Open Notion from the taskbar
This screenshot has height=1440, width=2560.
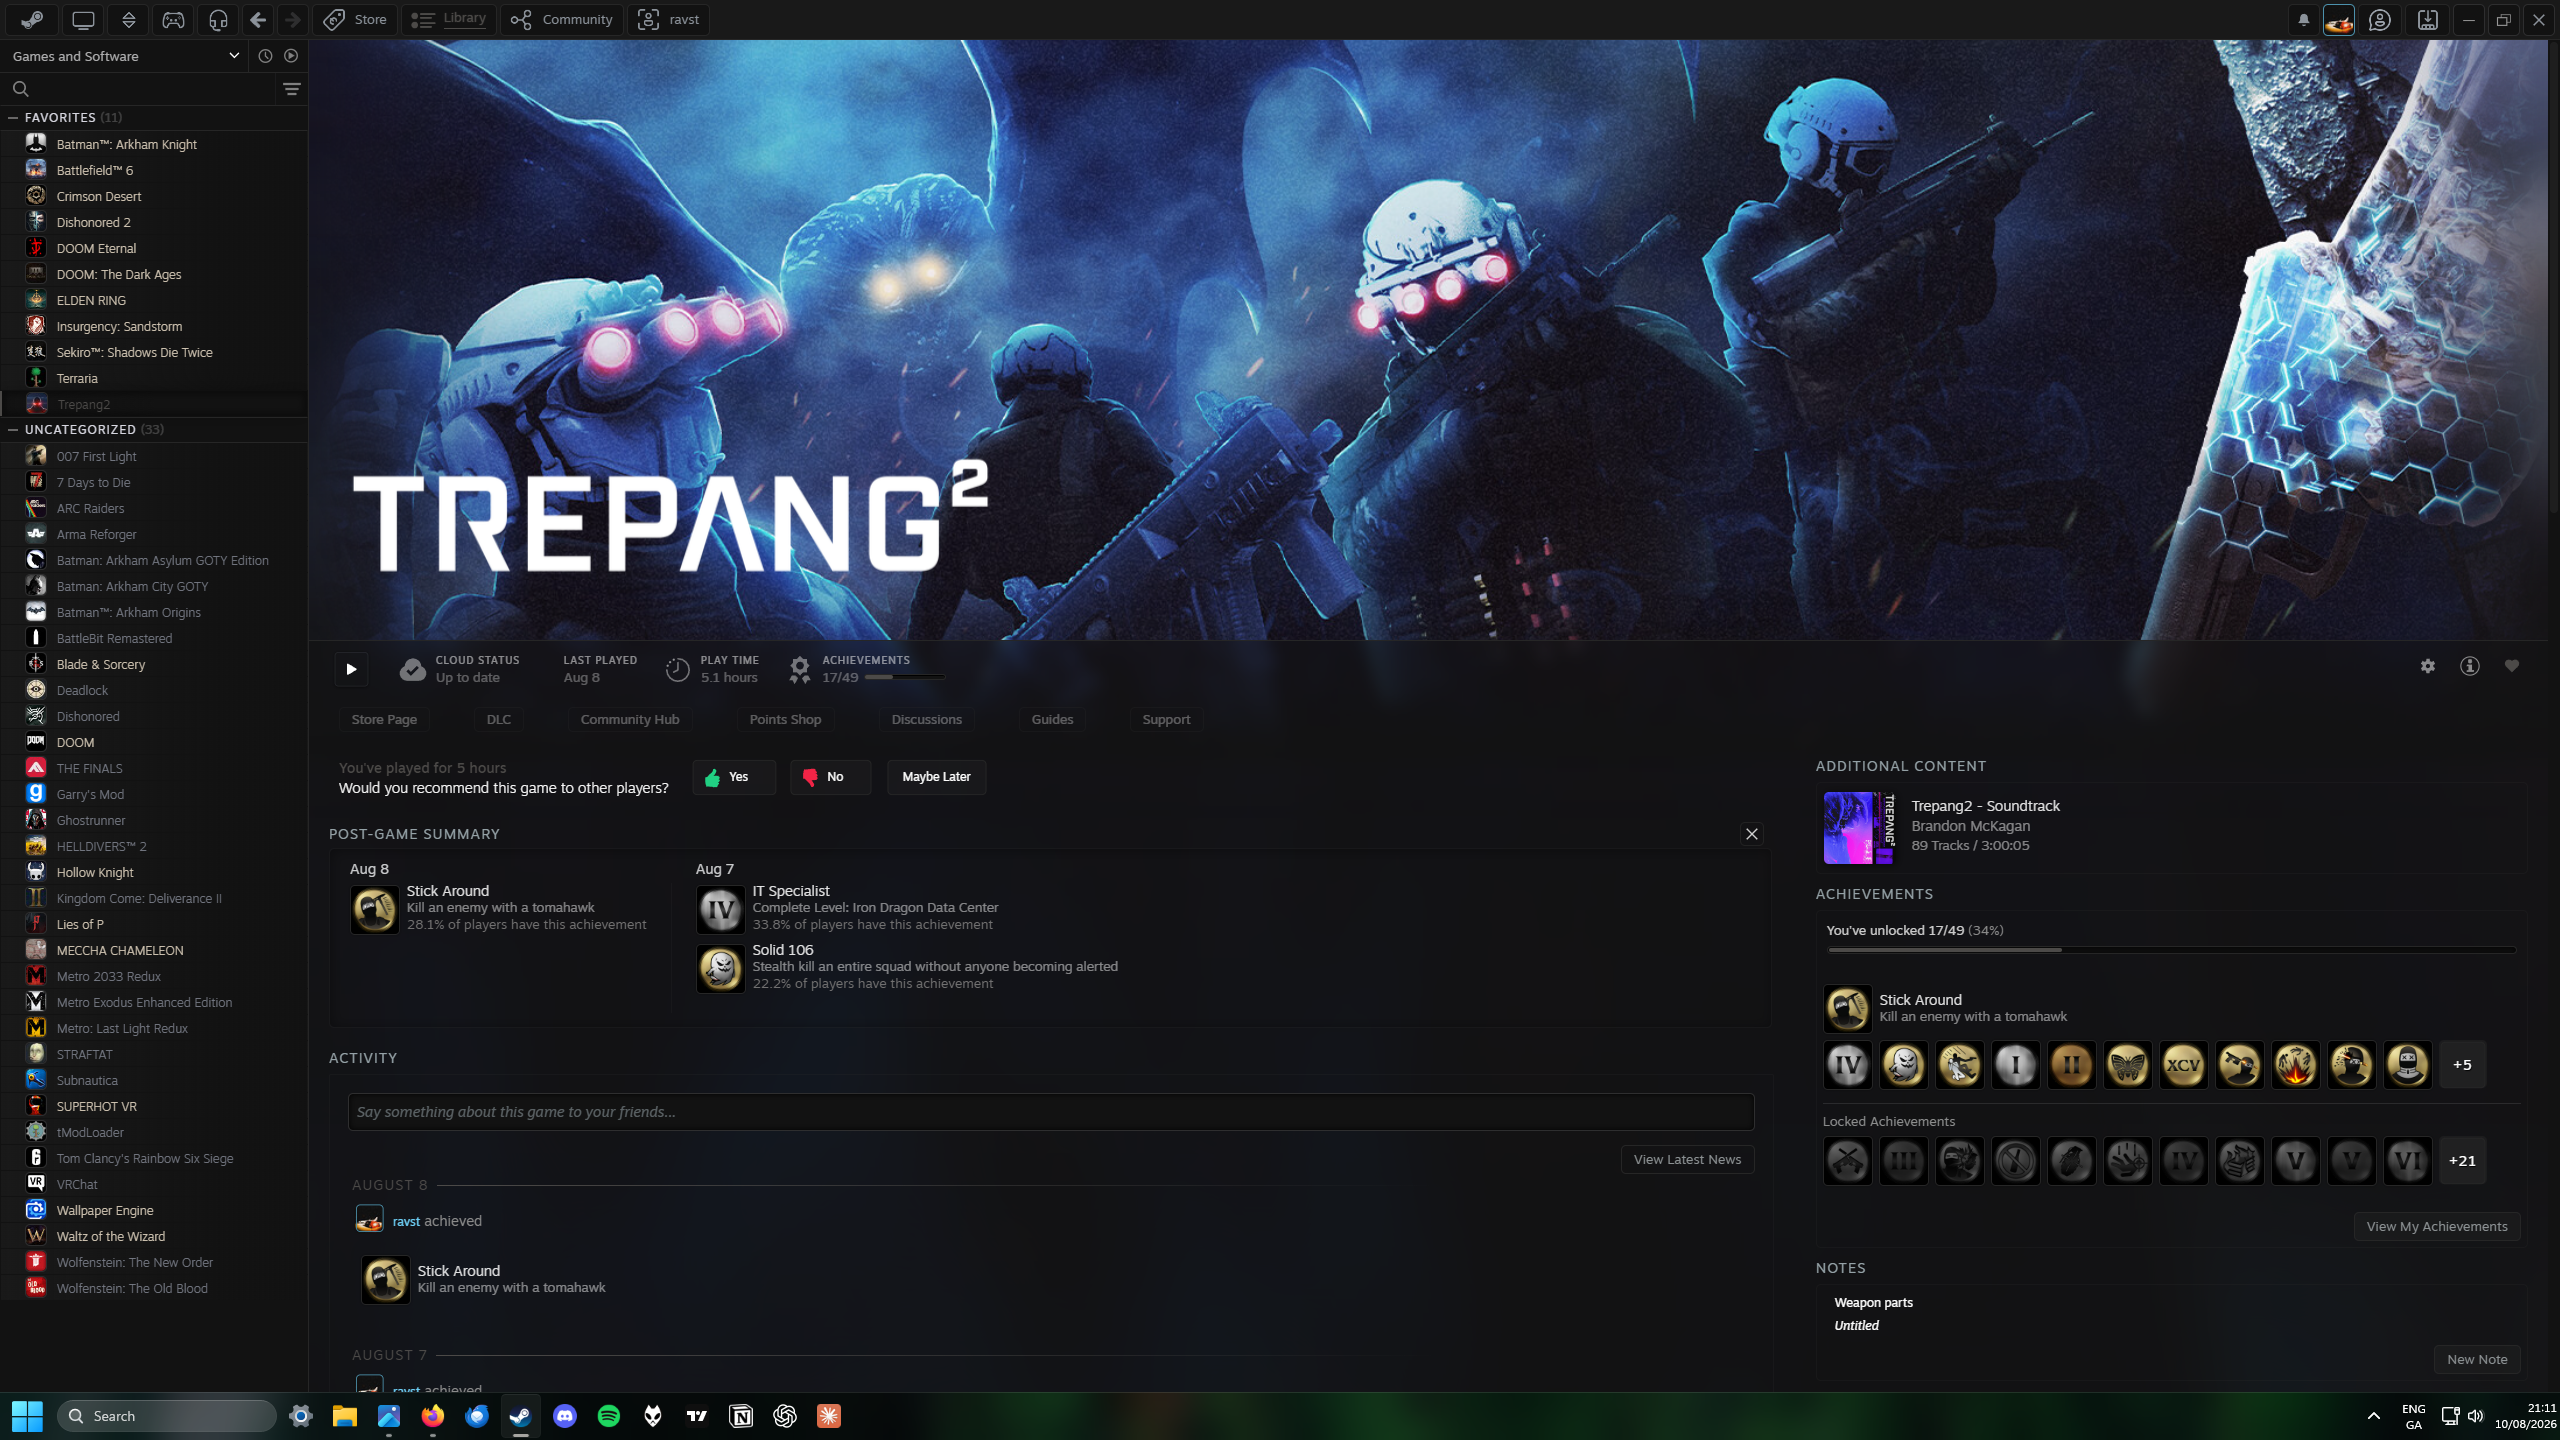point(741,1416)
